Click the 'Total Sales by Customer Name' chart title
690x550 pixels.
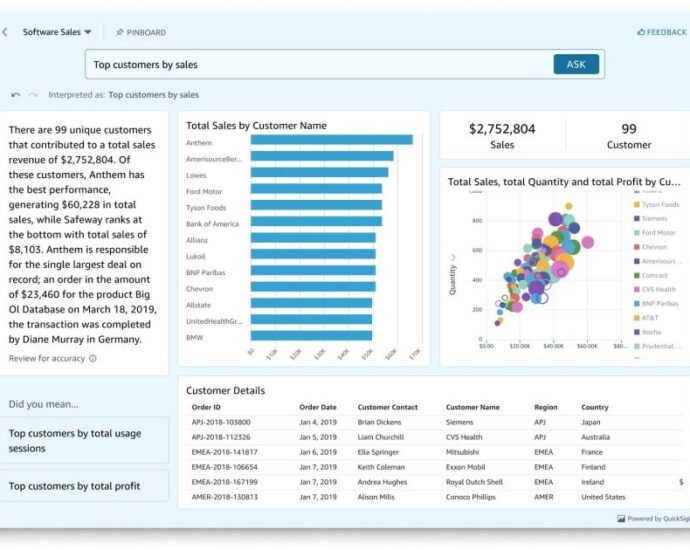(x=256, y=126)
